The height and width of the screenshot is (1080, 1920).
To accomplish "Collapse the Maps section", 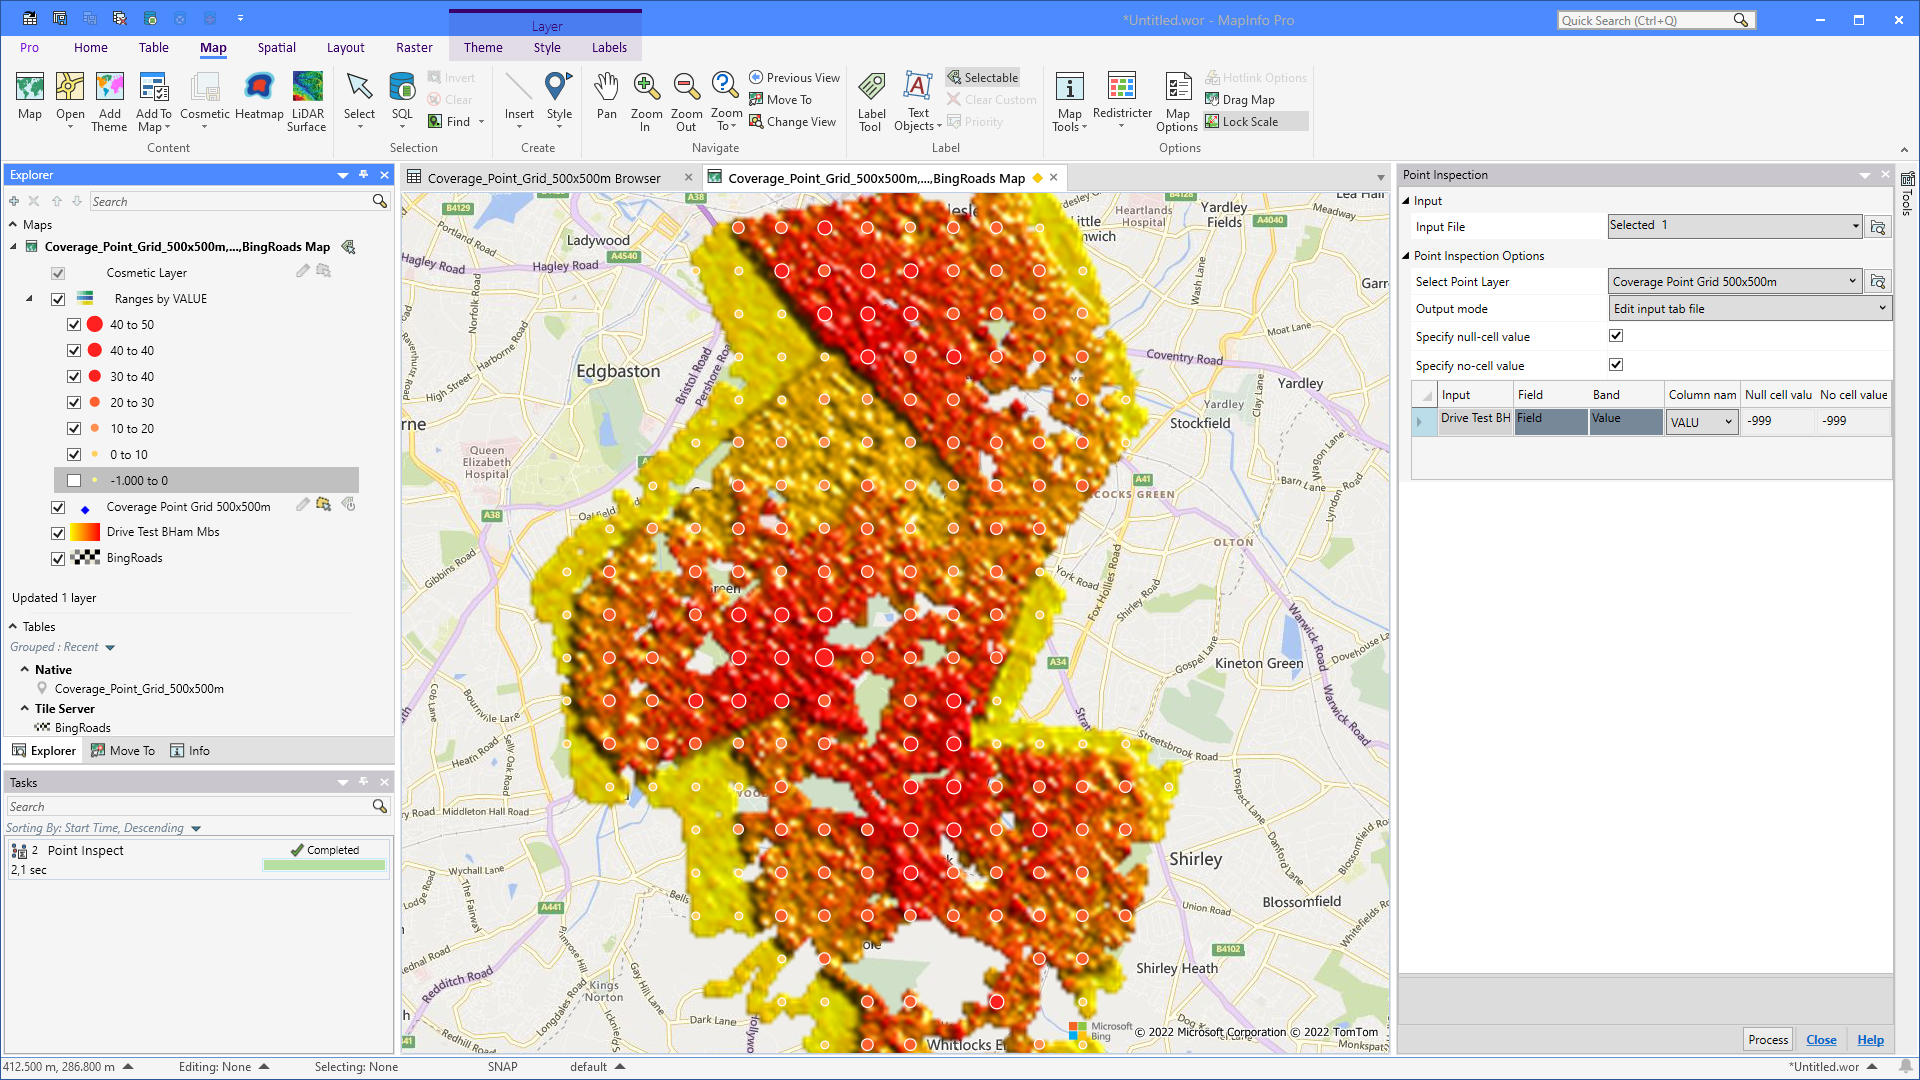I will [x=14, y=225].
